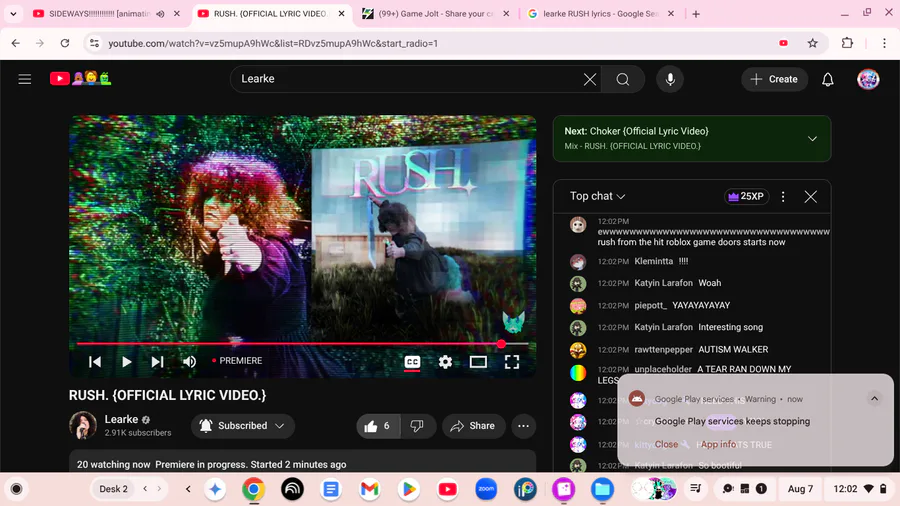
Task: Like the RUSH lyric video
Action: click(x=378, y=426)
